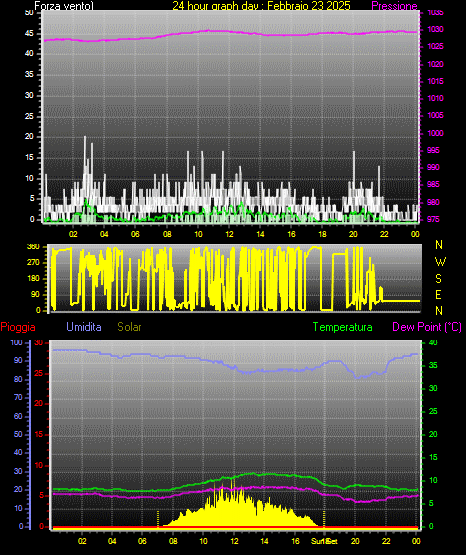
Task: Click the S compass label on direction graph
Action: pos(438,279)
